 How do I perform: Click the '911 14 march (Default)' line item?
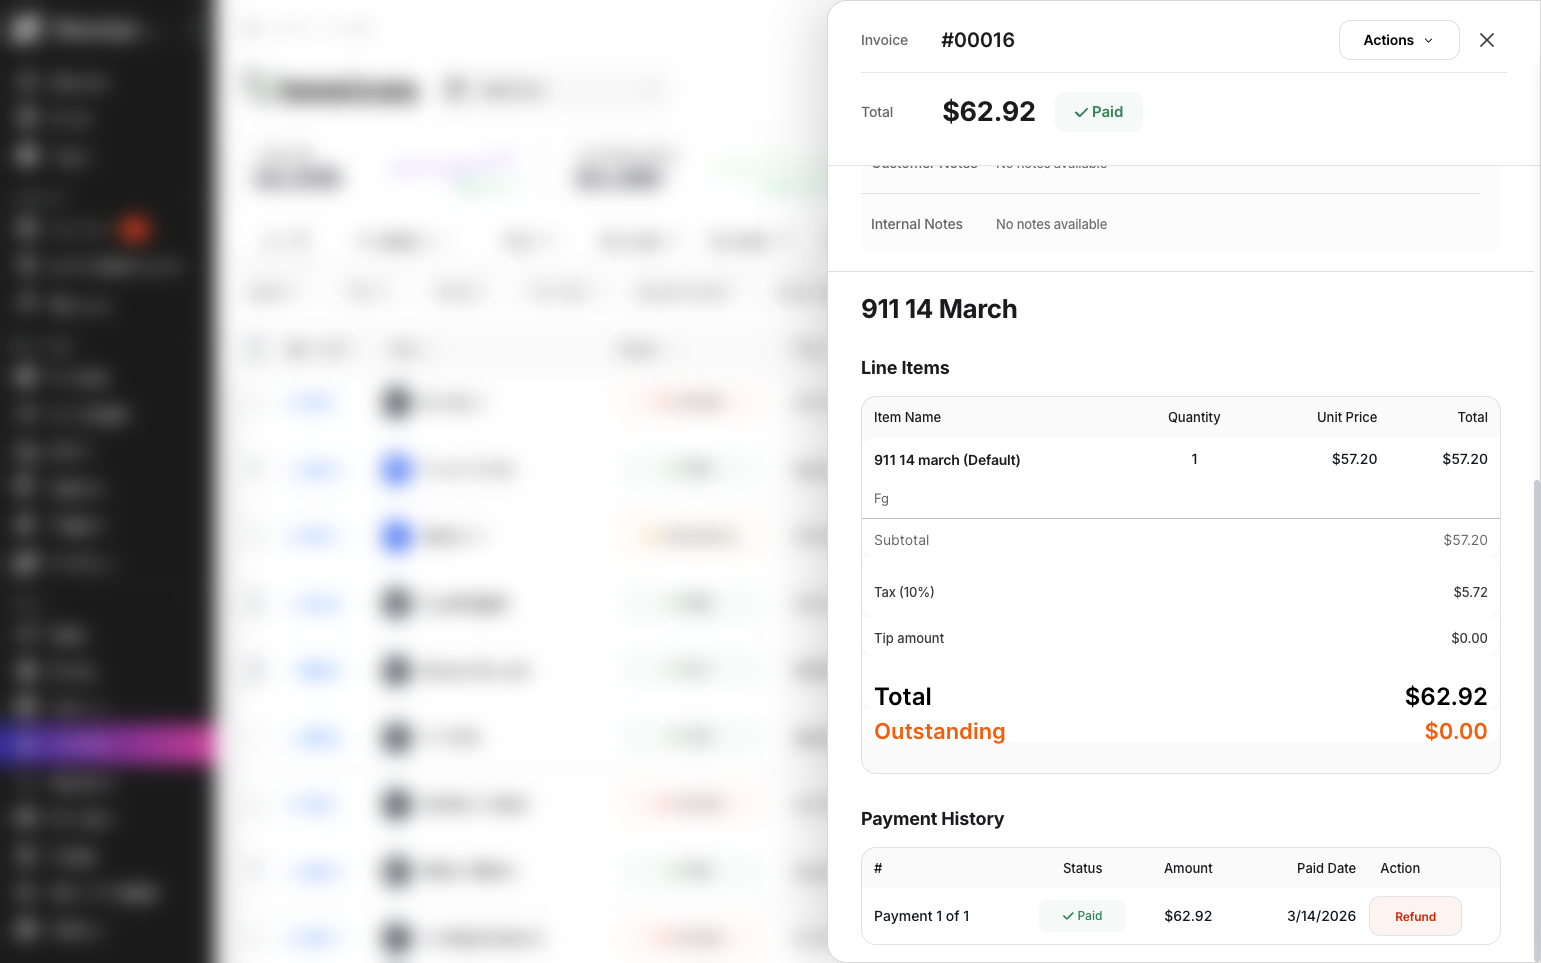pos(947,460)
